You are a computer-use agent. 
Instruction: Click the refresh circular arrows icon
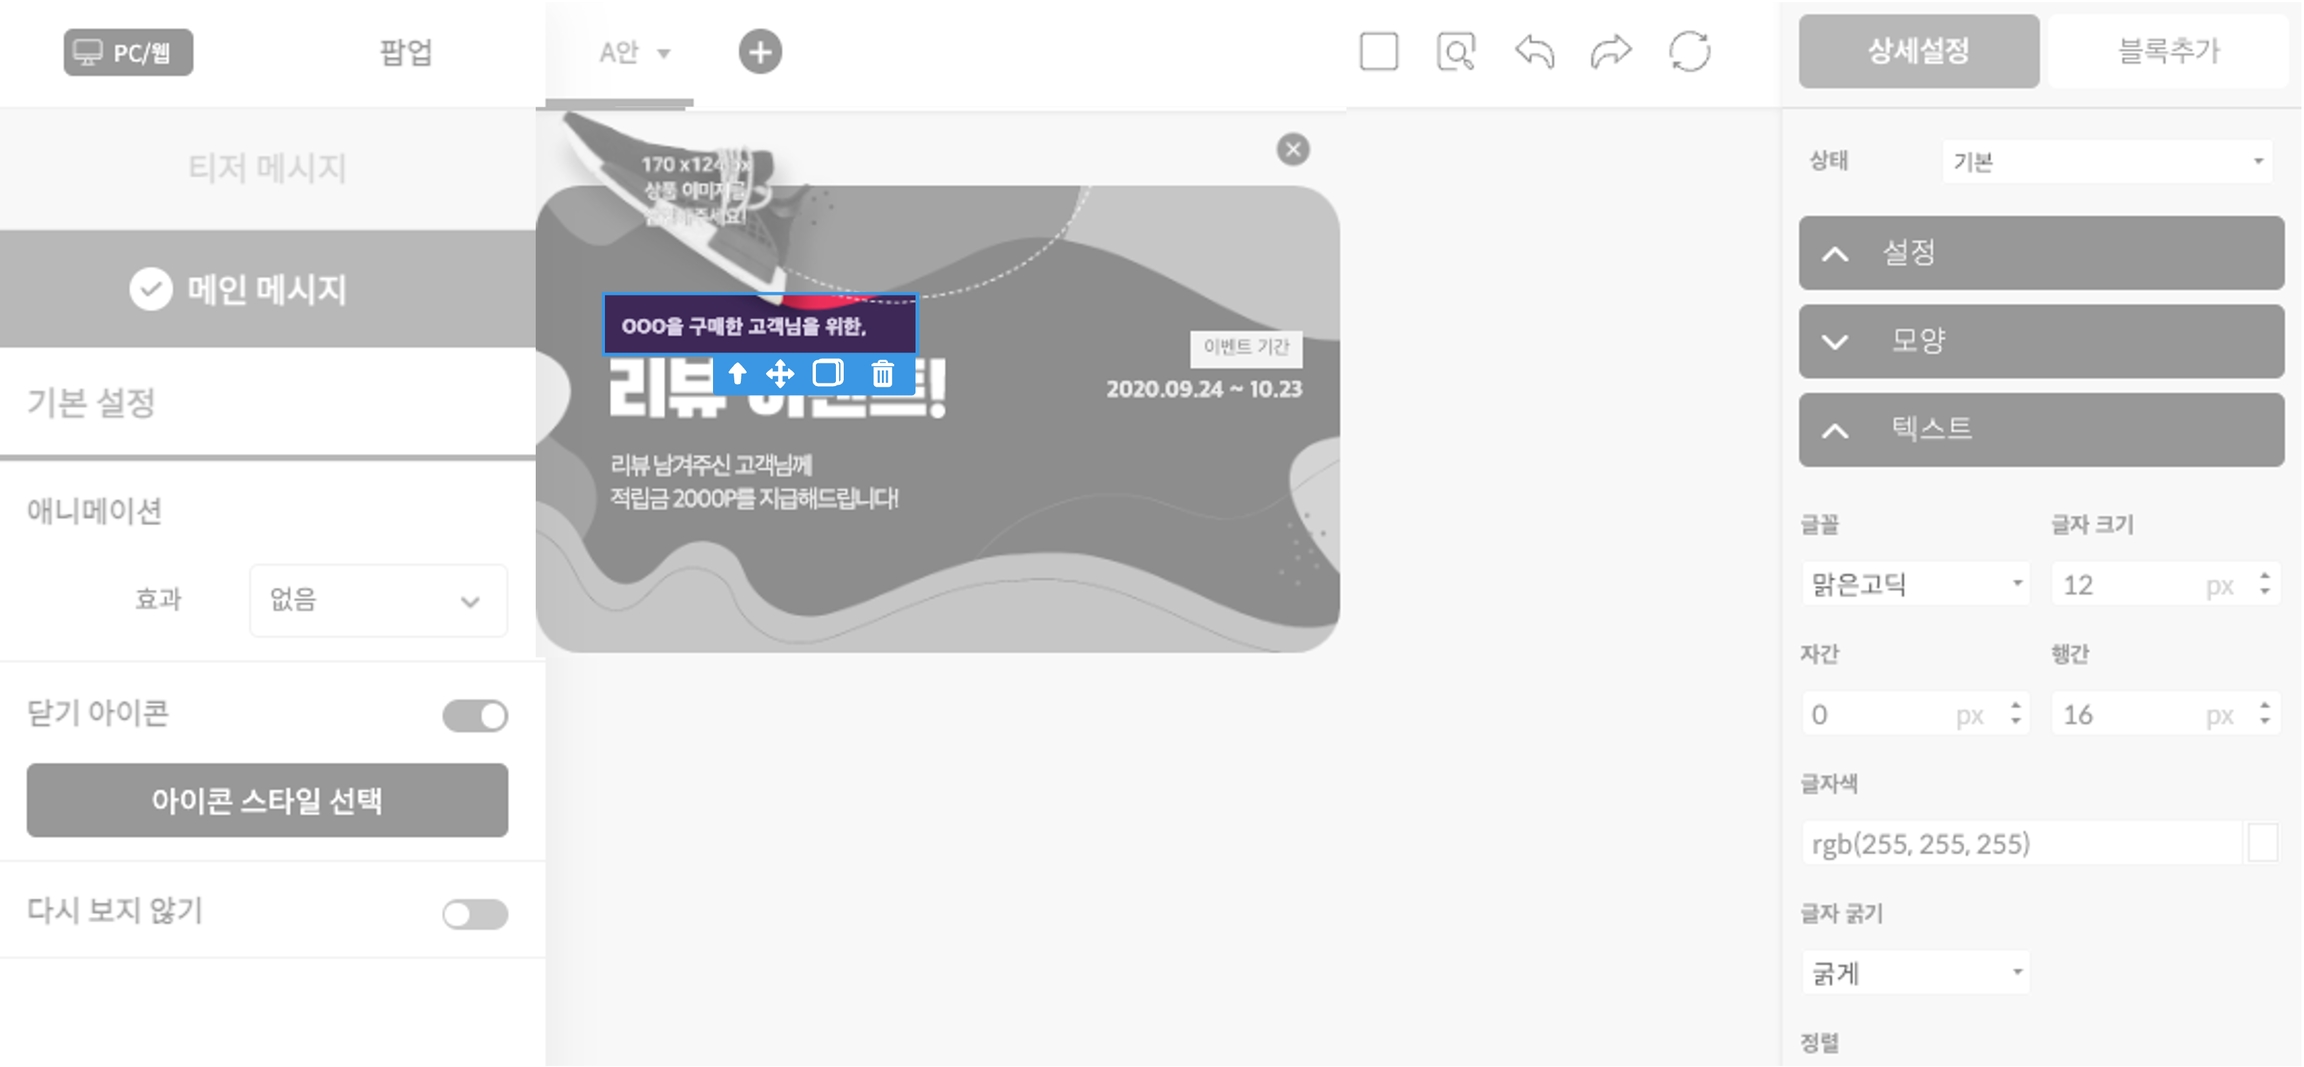pyautogui.click(x=1689, y=52)
